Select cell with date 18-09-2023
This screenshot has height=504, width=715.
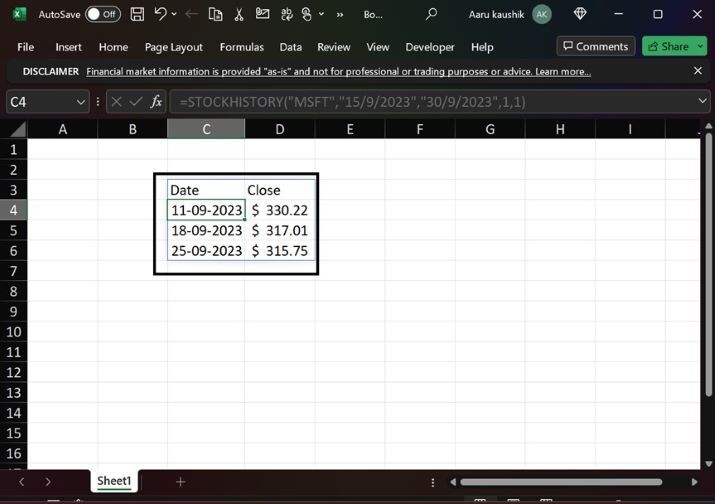206,230
